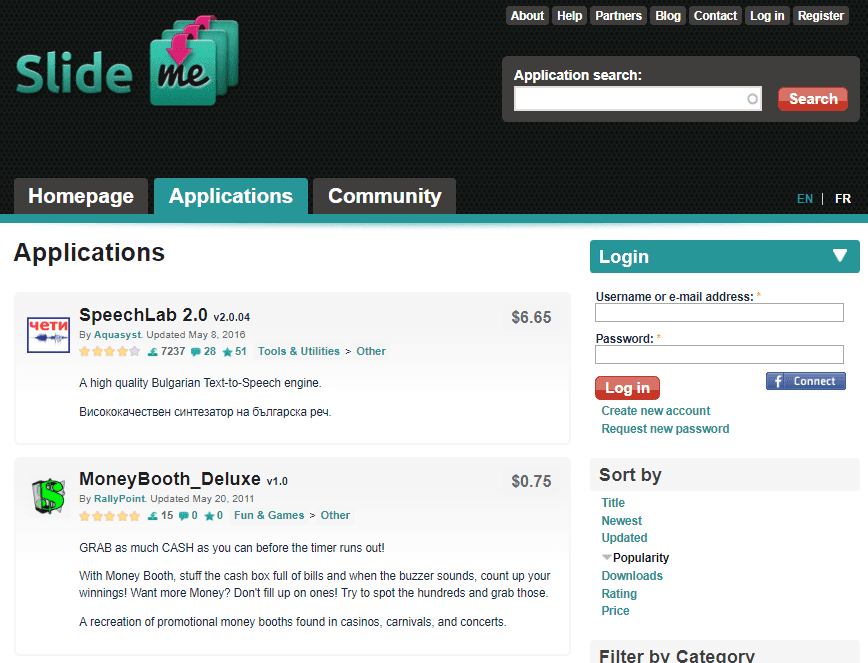Open the Help page
This screenshot has width=868, height=663.
tap(569, 15)
